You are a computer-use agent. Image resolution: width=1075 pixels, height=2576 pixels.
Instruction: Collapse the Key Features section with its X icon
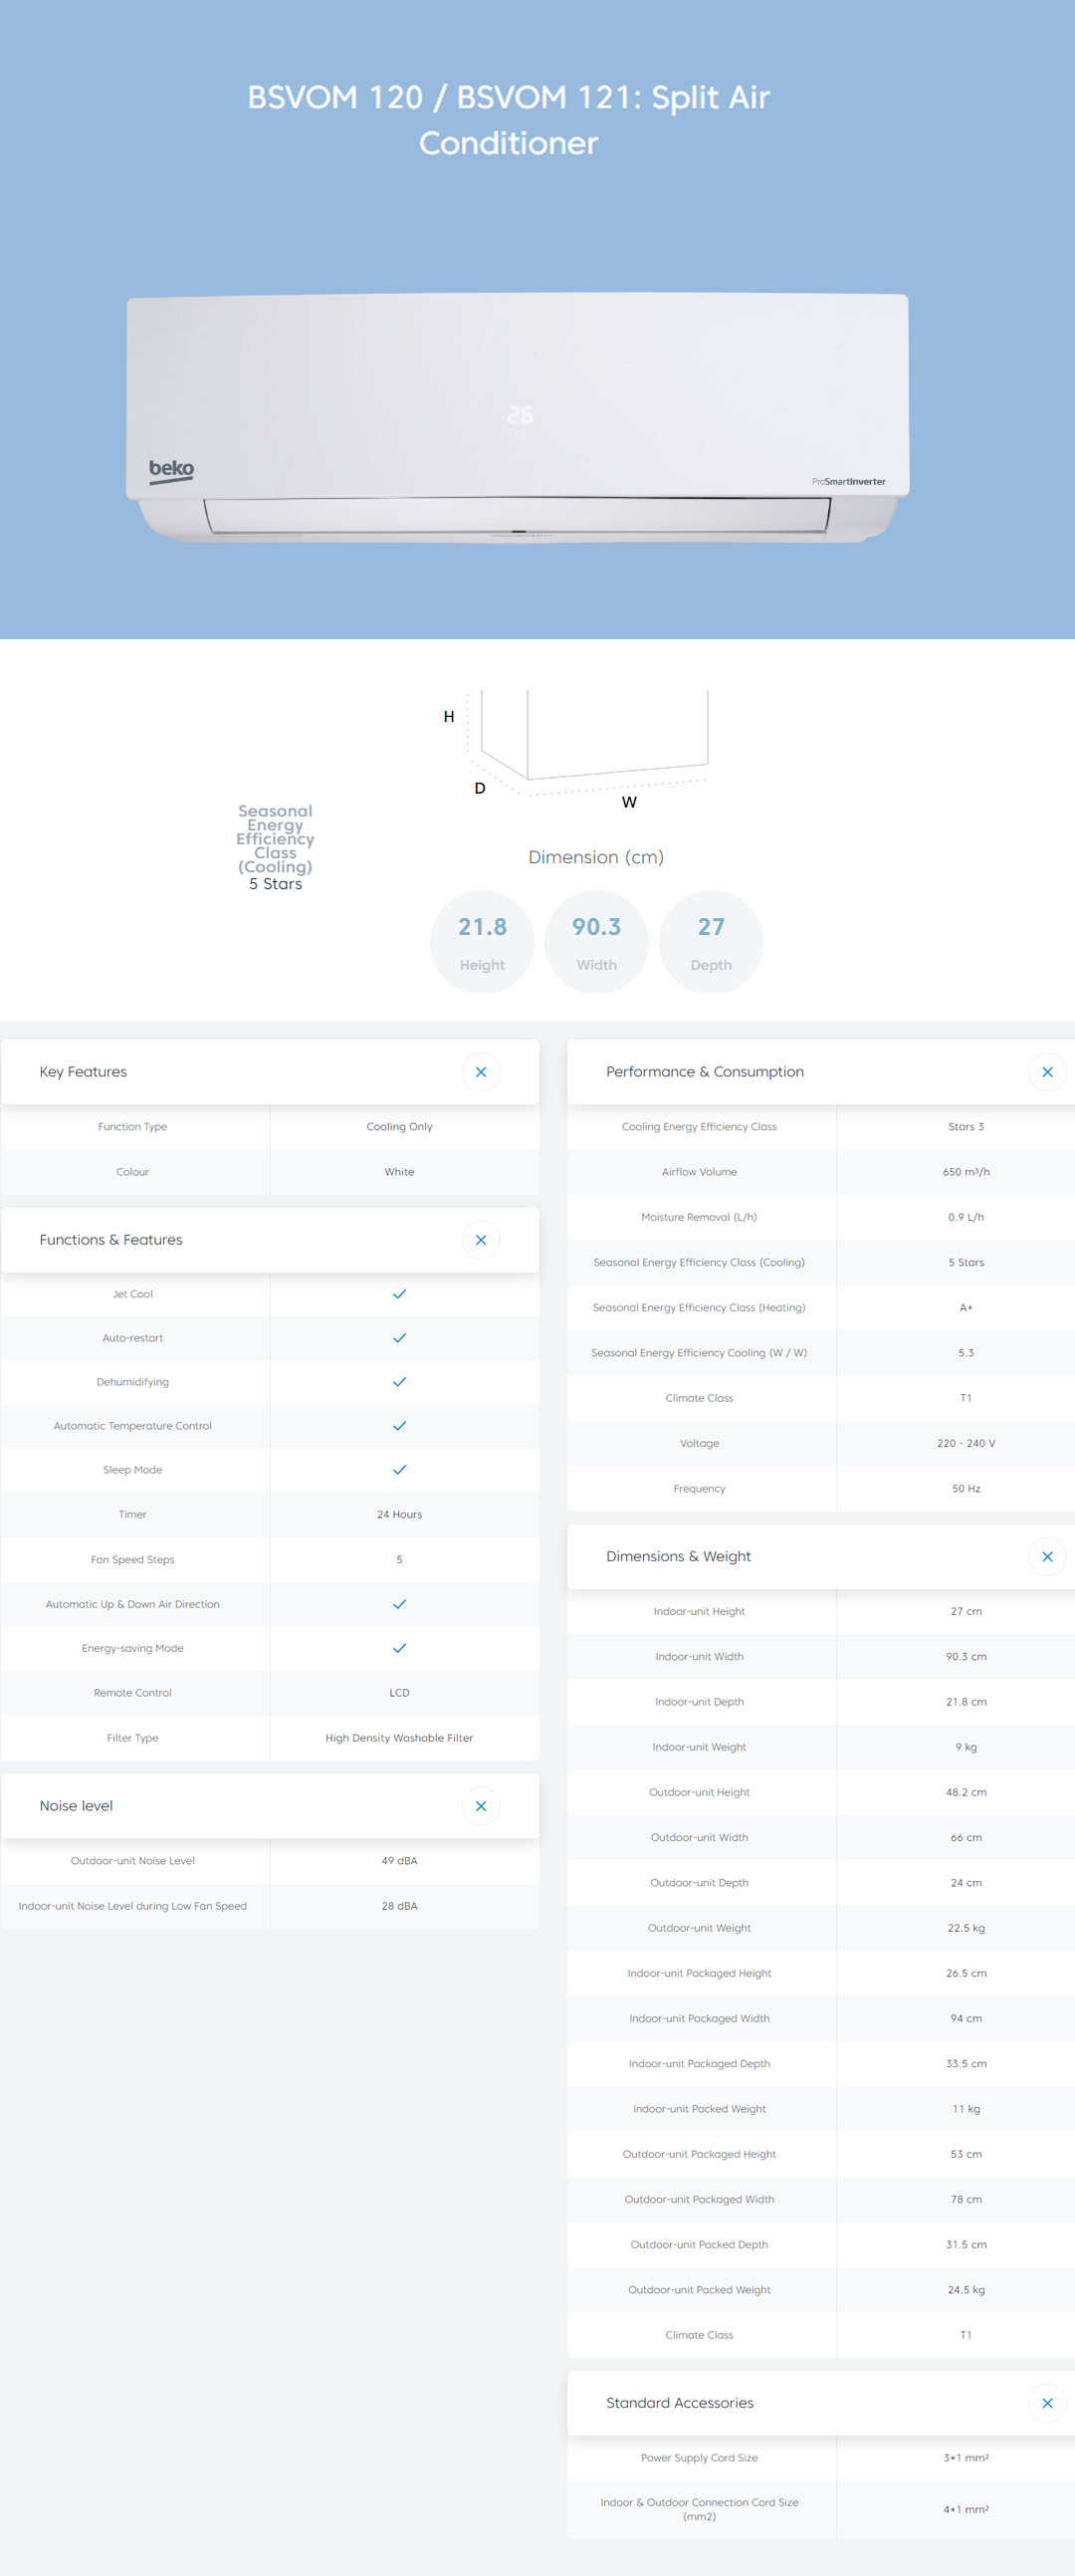(480, 1072)
